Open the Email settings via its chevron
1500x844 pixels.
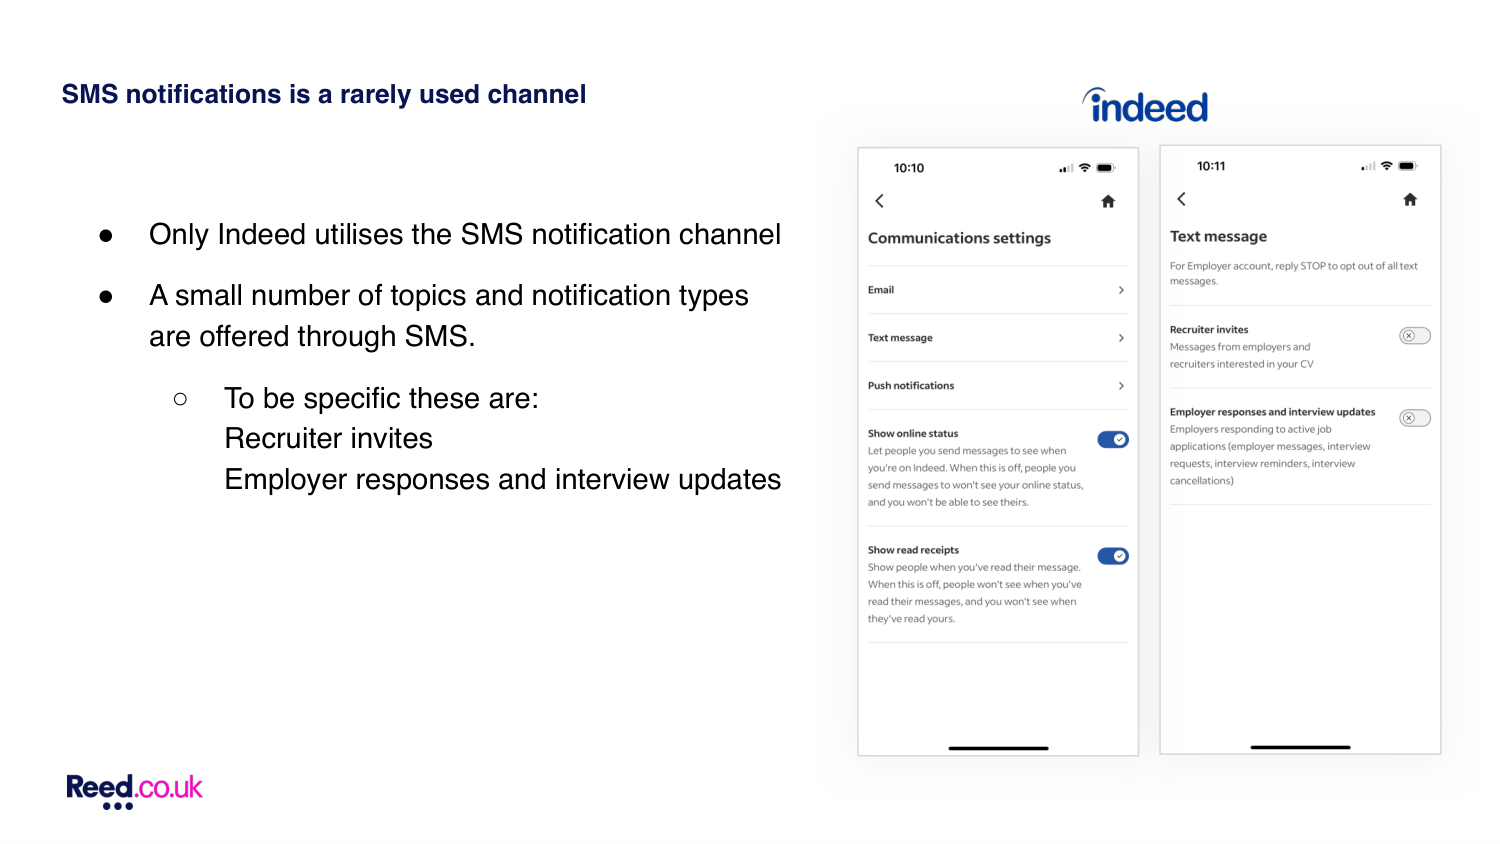(1121, 290)
